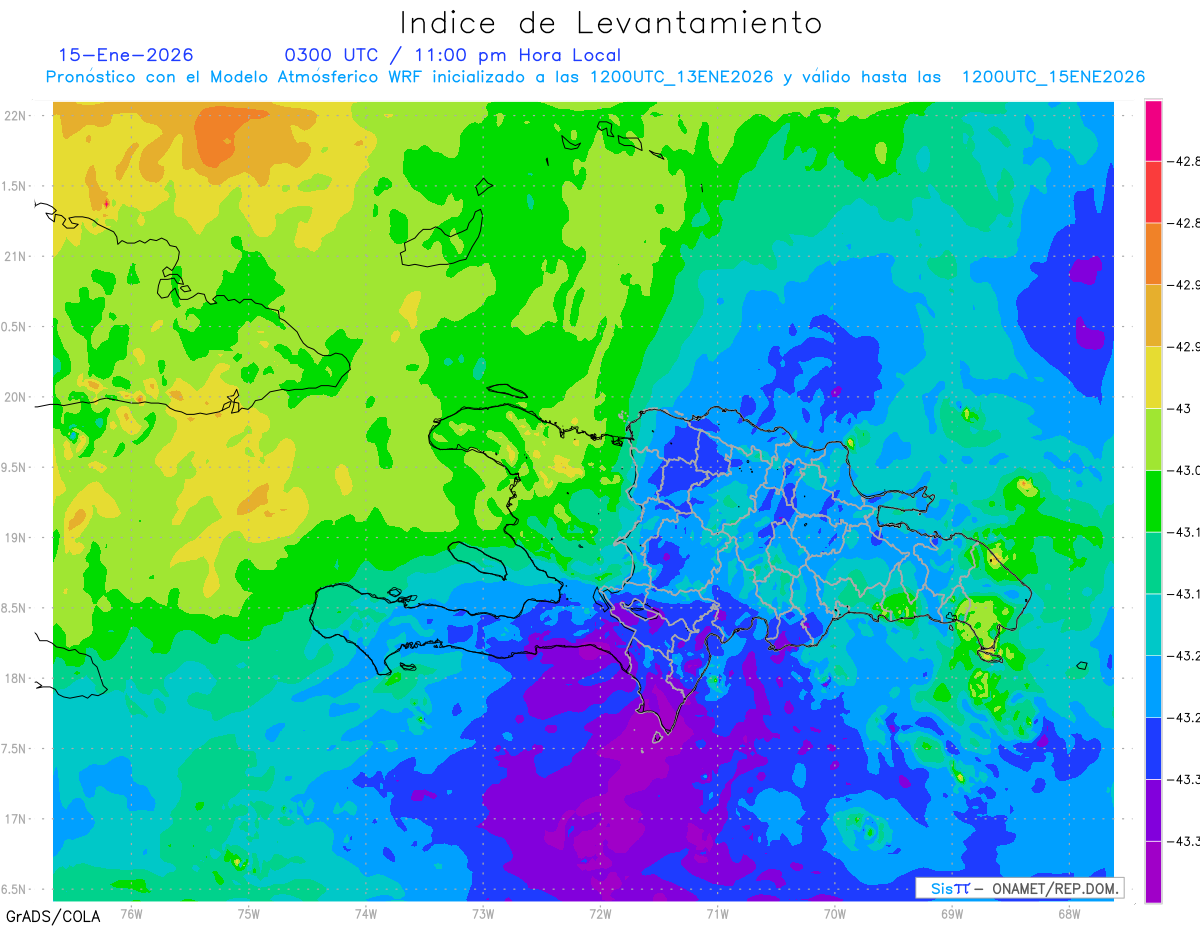Click the teal-green swatch in the legend

[1153, 562]
